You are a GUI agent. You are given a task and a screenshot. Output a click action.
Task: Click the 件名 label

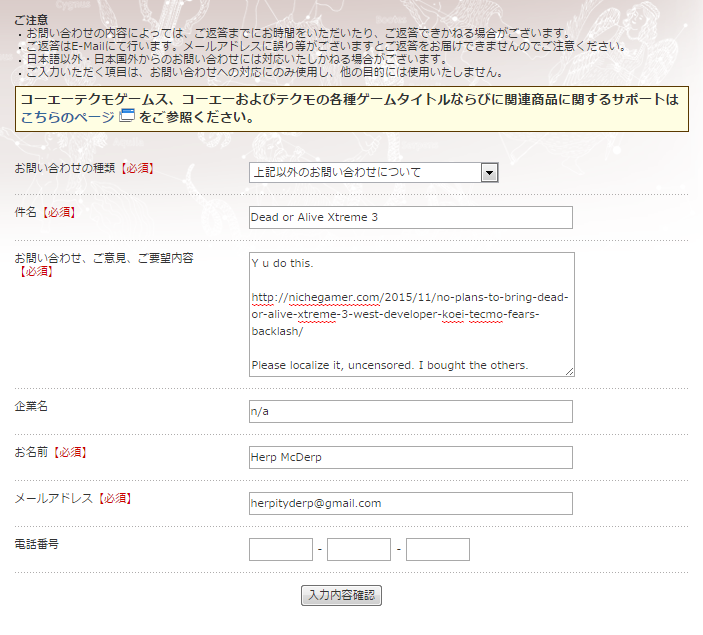(26, 212)
